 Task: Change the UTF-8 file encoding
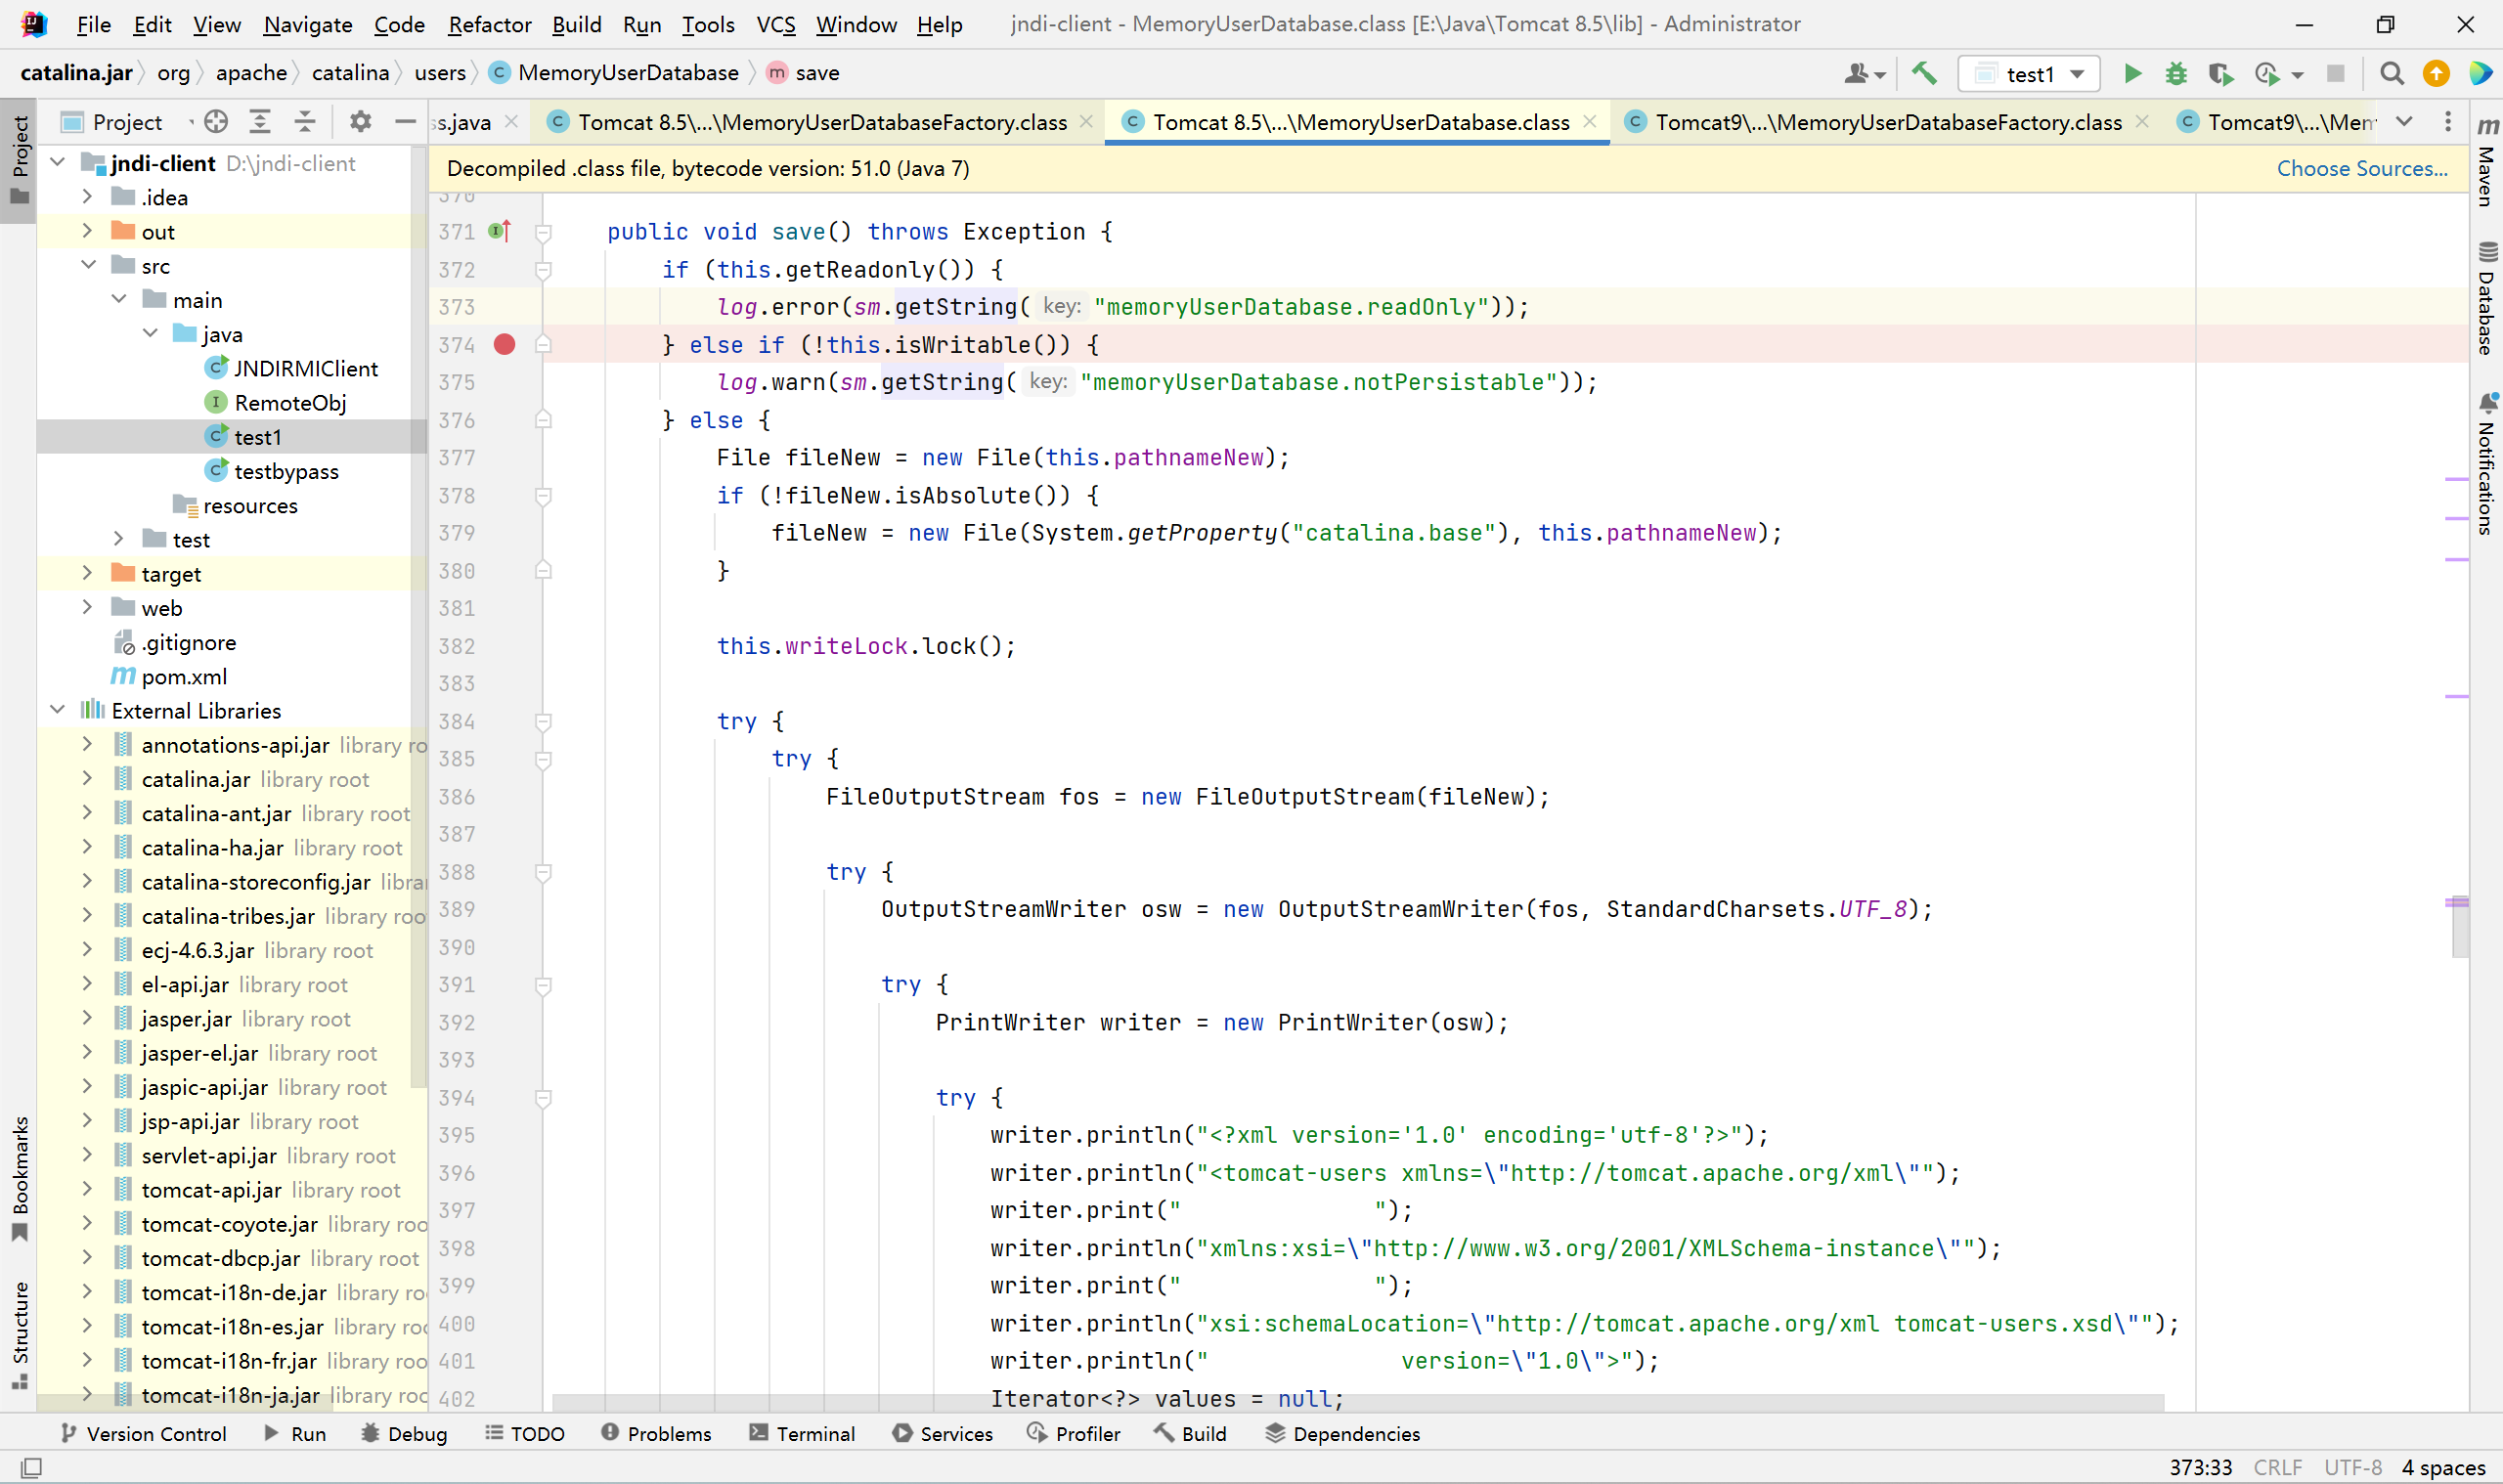2352,1467
